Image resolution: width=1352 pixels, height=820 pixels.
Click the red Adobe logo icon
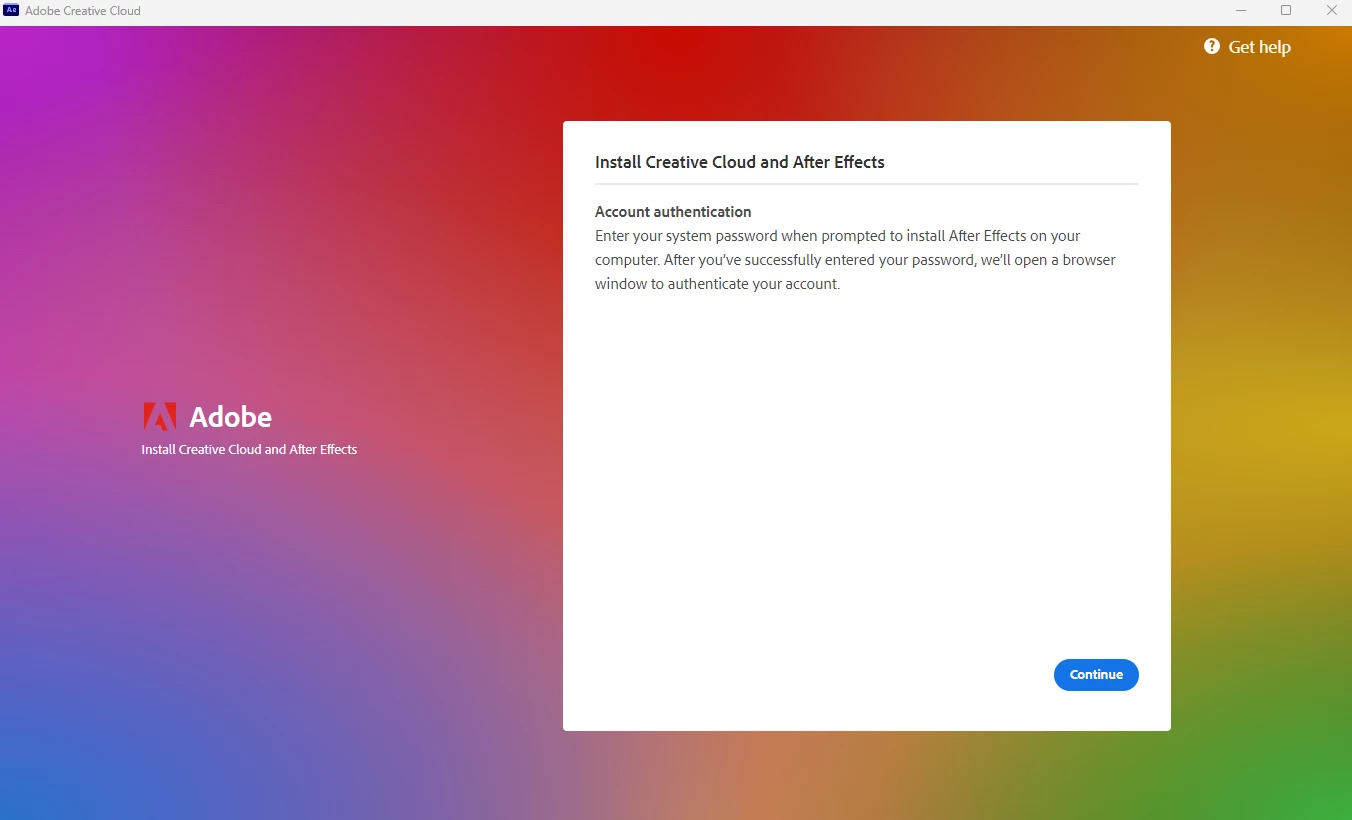click(x=159, y=416)
